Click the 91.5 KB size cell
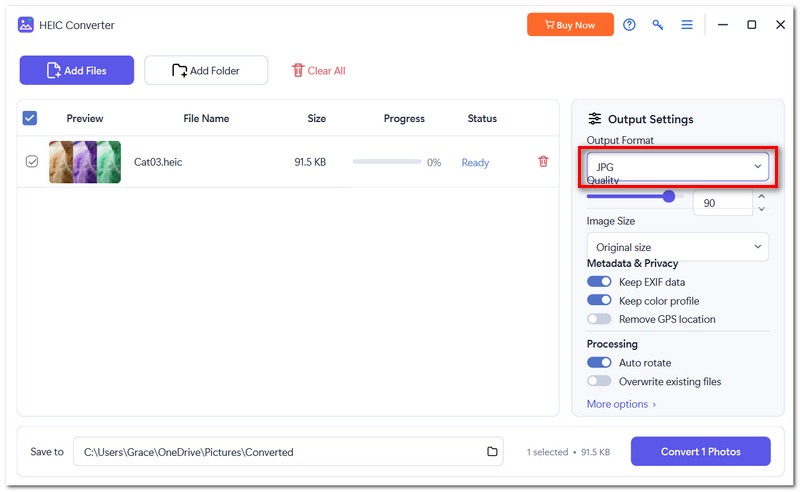Screen dimensions: 800x492 click(310, 162)
